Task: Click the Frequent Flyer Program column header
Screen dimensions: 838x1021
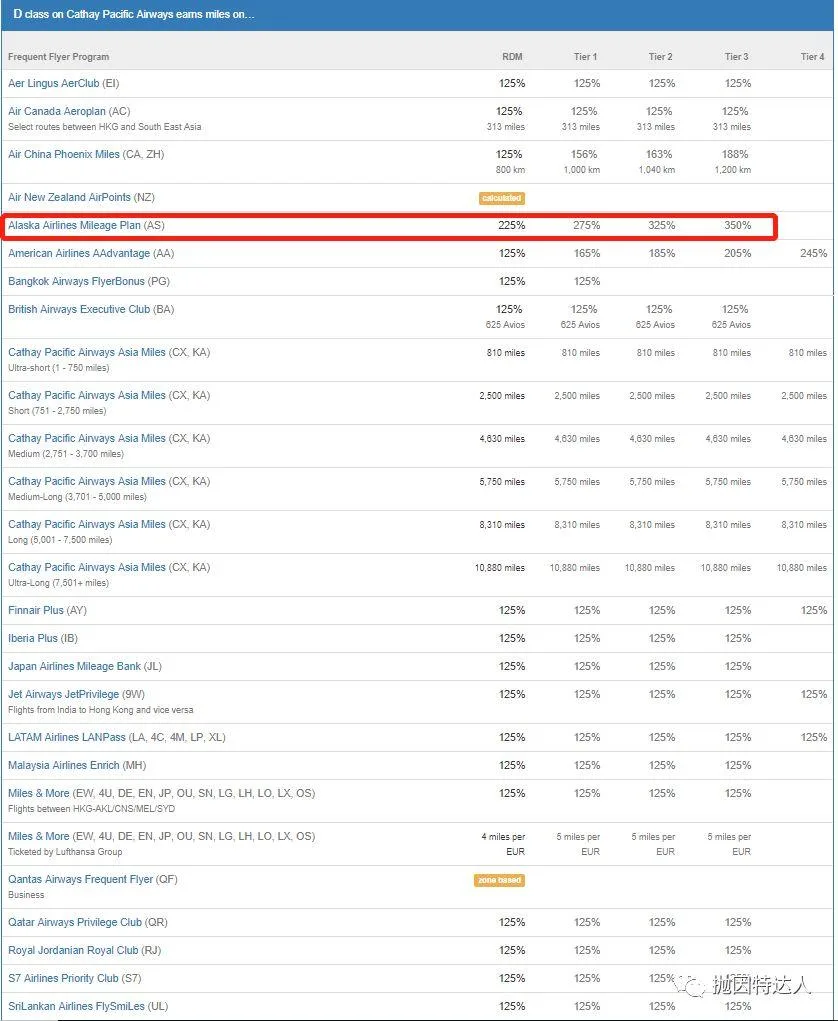Action: click(59, 57)
